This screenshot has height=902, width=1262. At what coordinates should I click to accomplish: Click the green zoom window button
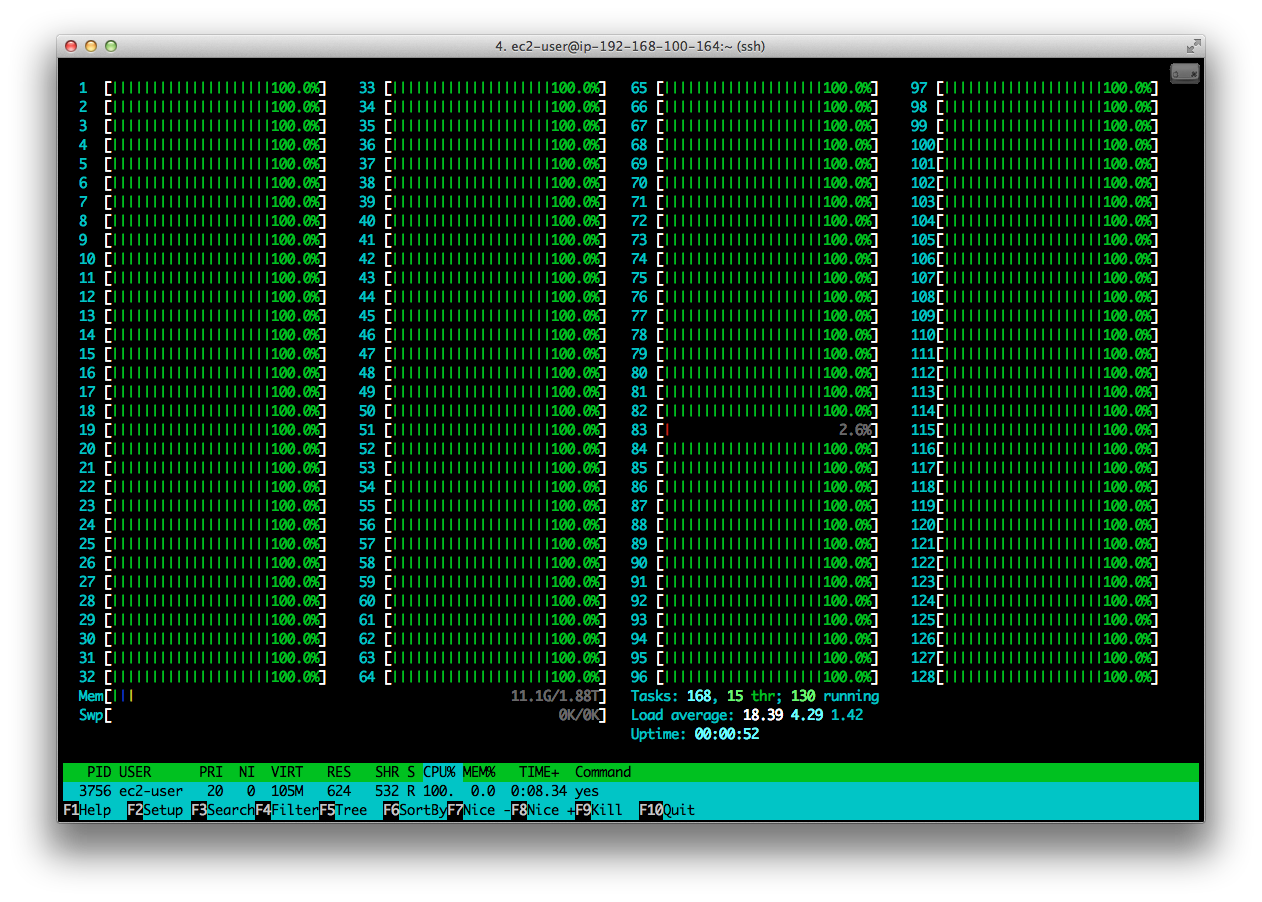point(111,46)
